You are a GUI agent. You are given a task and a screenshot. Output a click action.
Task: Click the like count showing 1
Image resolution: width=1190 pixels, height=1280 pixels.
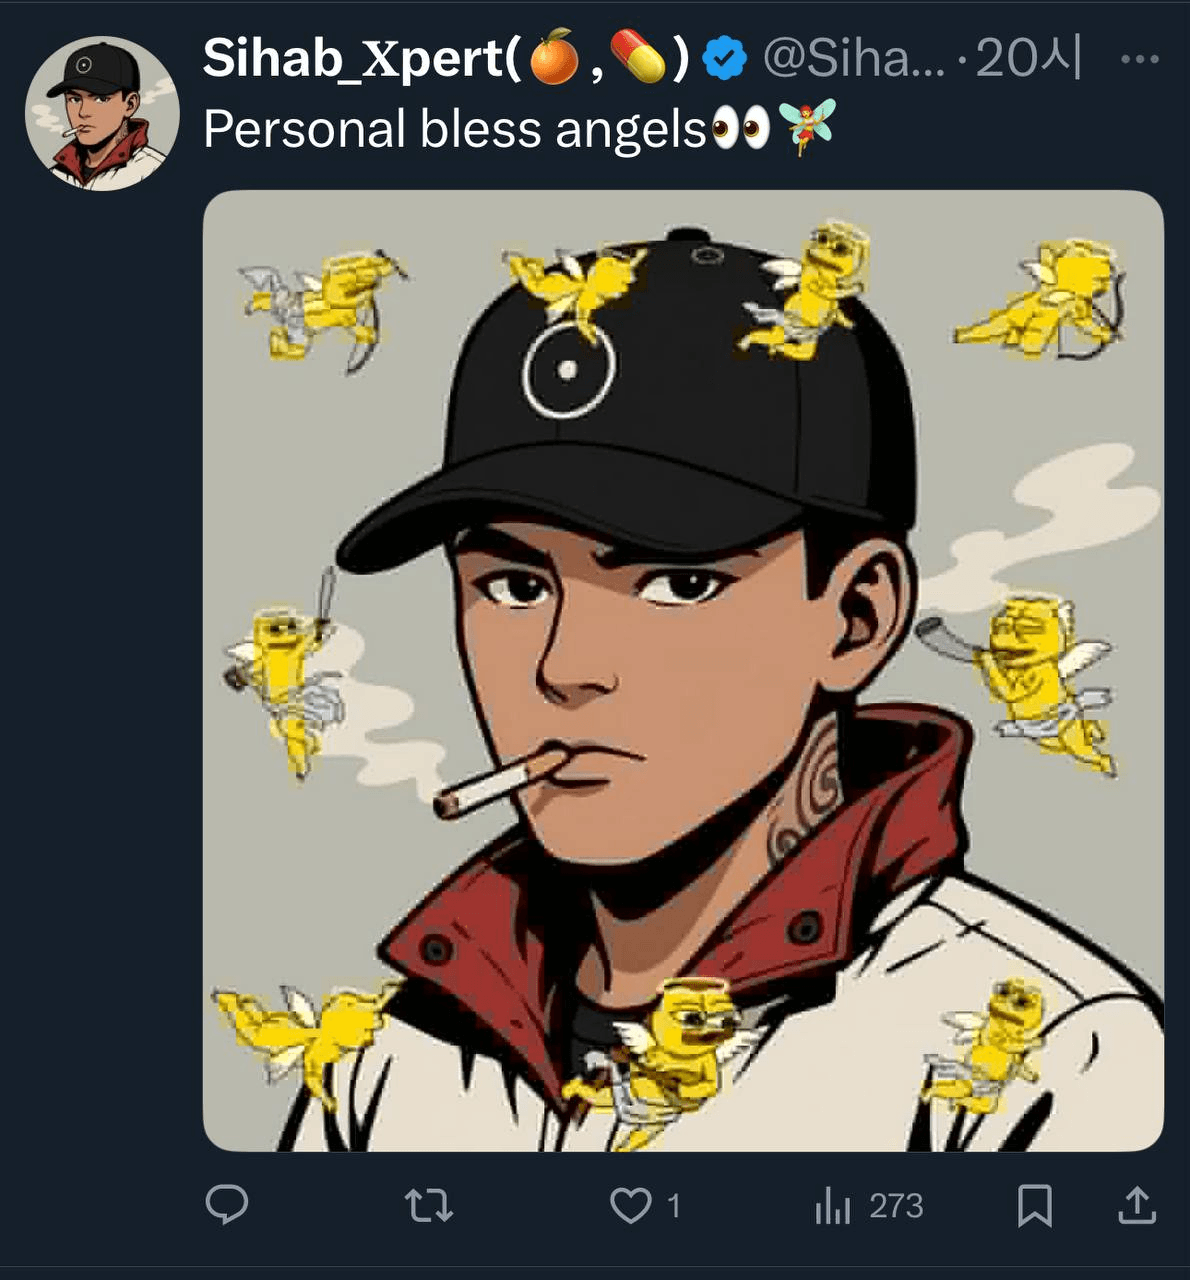point(674,1206)
